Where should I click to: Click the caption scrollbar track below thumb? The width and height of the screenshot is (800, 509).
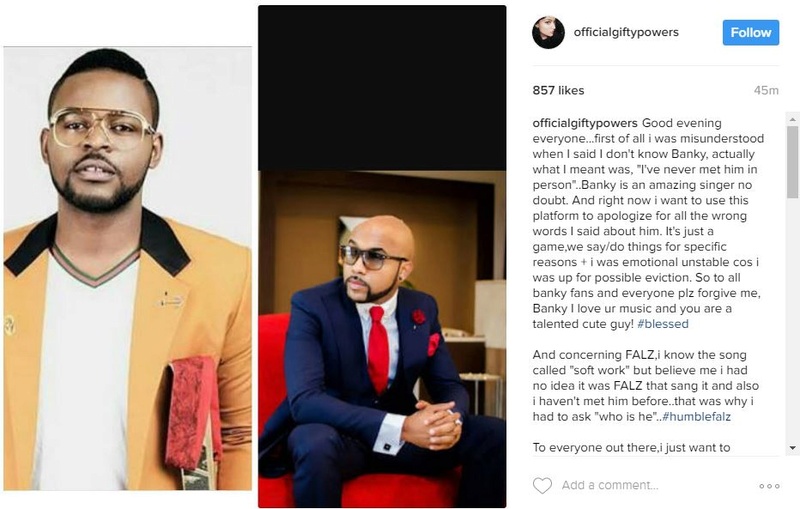pos(792,320)
